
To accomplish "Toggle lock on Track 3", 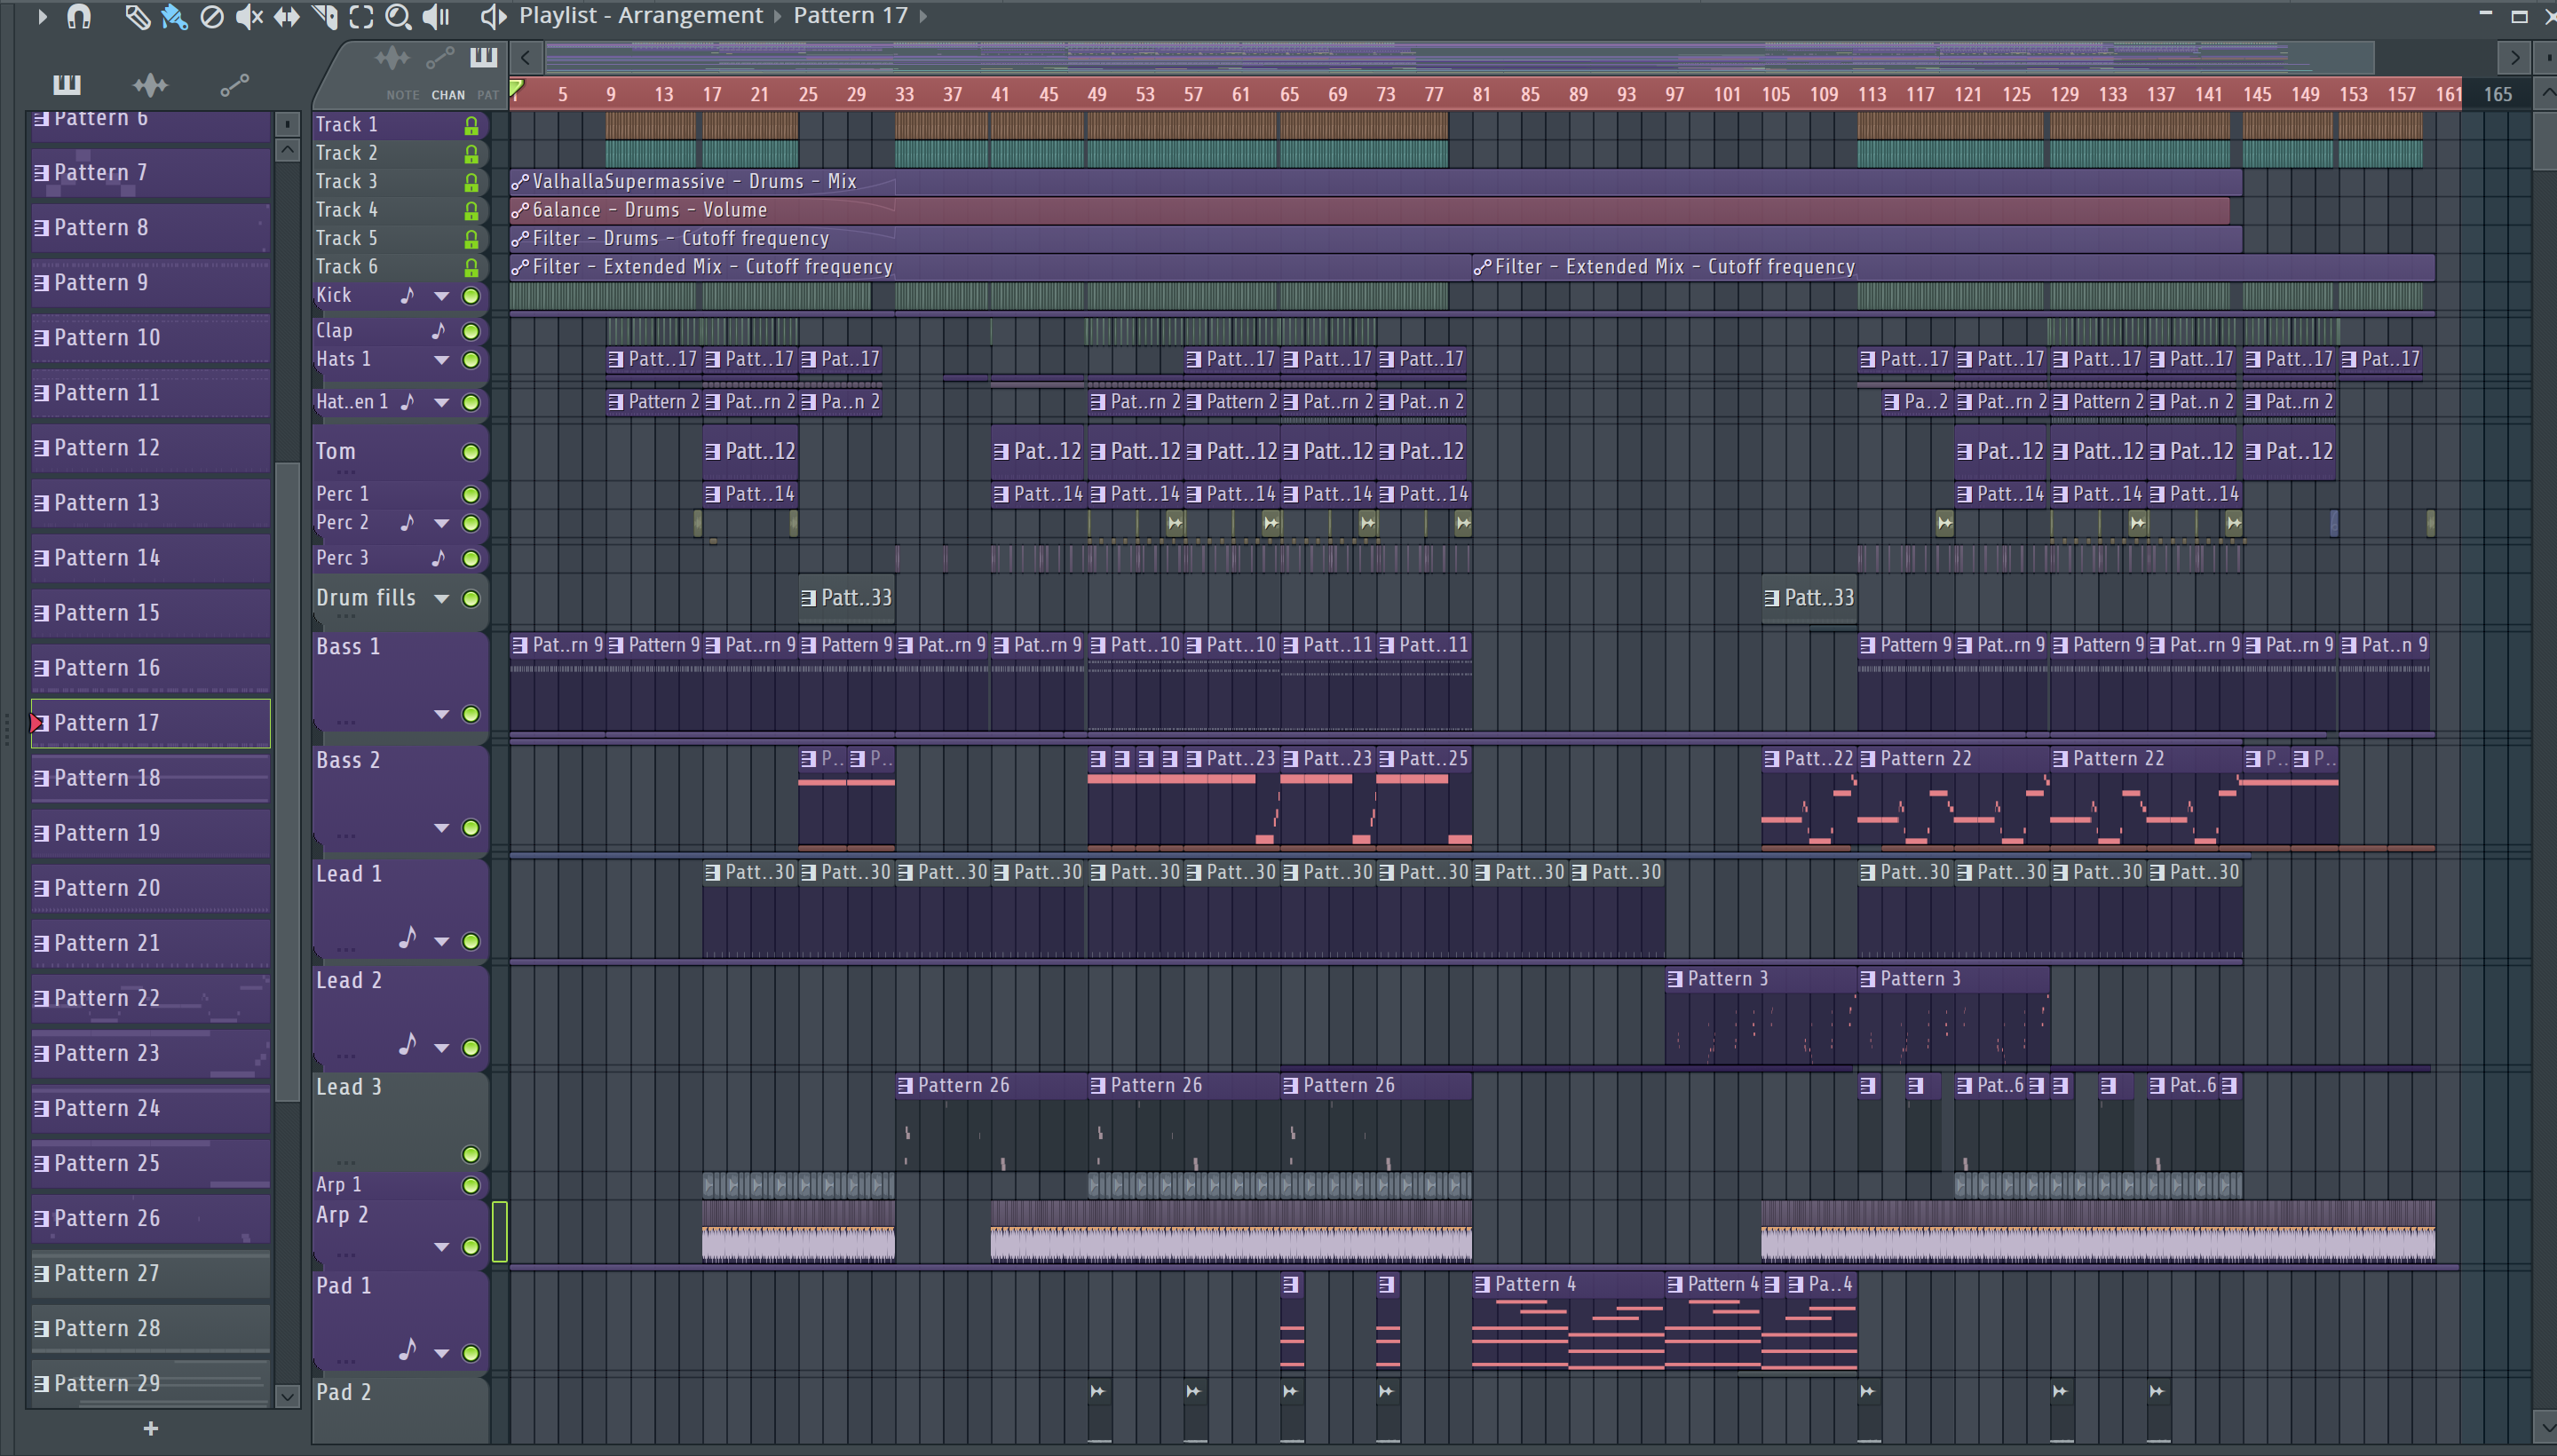I will click(471, 182).
